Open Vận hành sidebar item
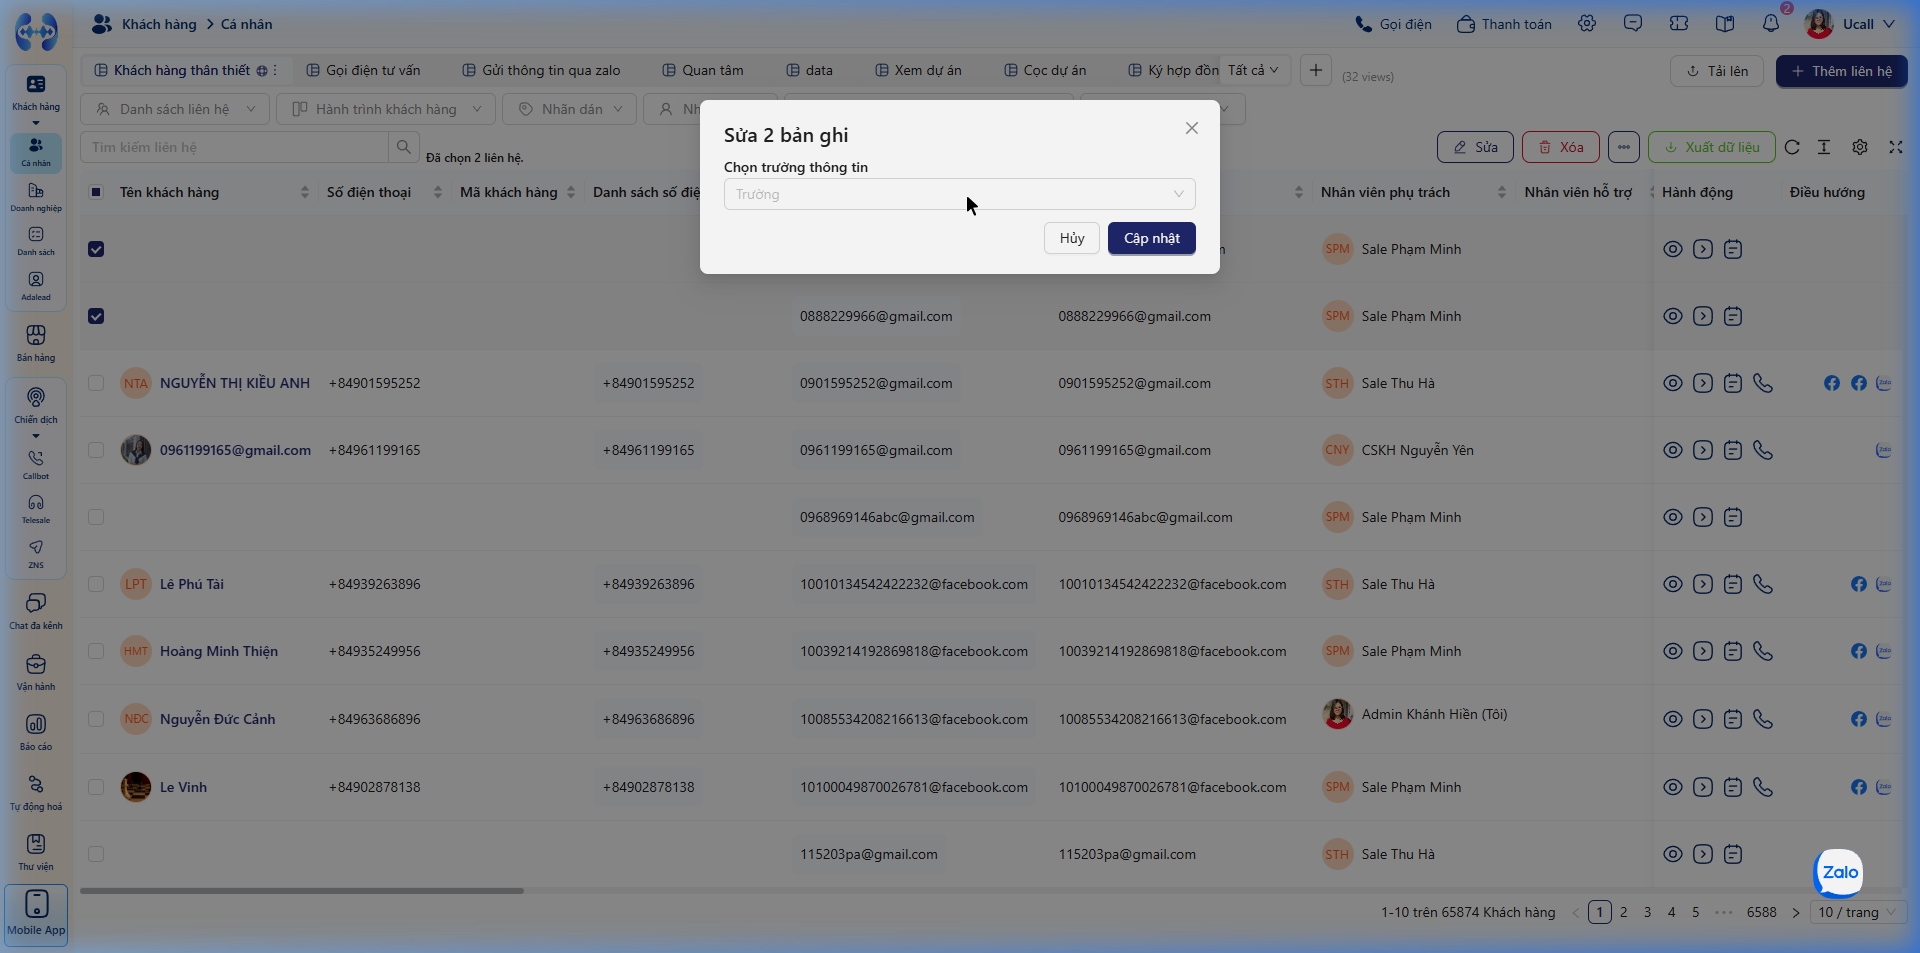Screen dimensions: 1920x953 36,672
